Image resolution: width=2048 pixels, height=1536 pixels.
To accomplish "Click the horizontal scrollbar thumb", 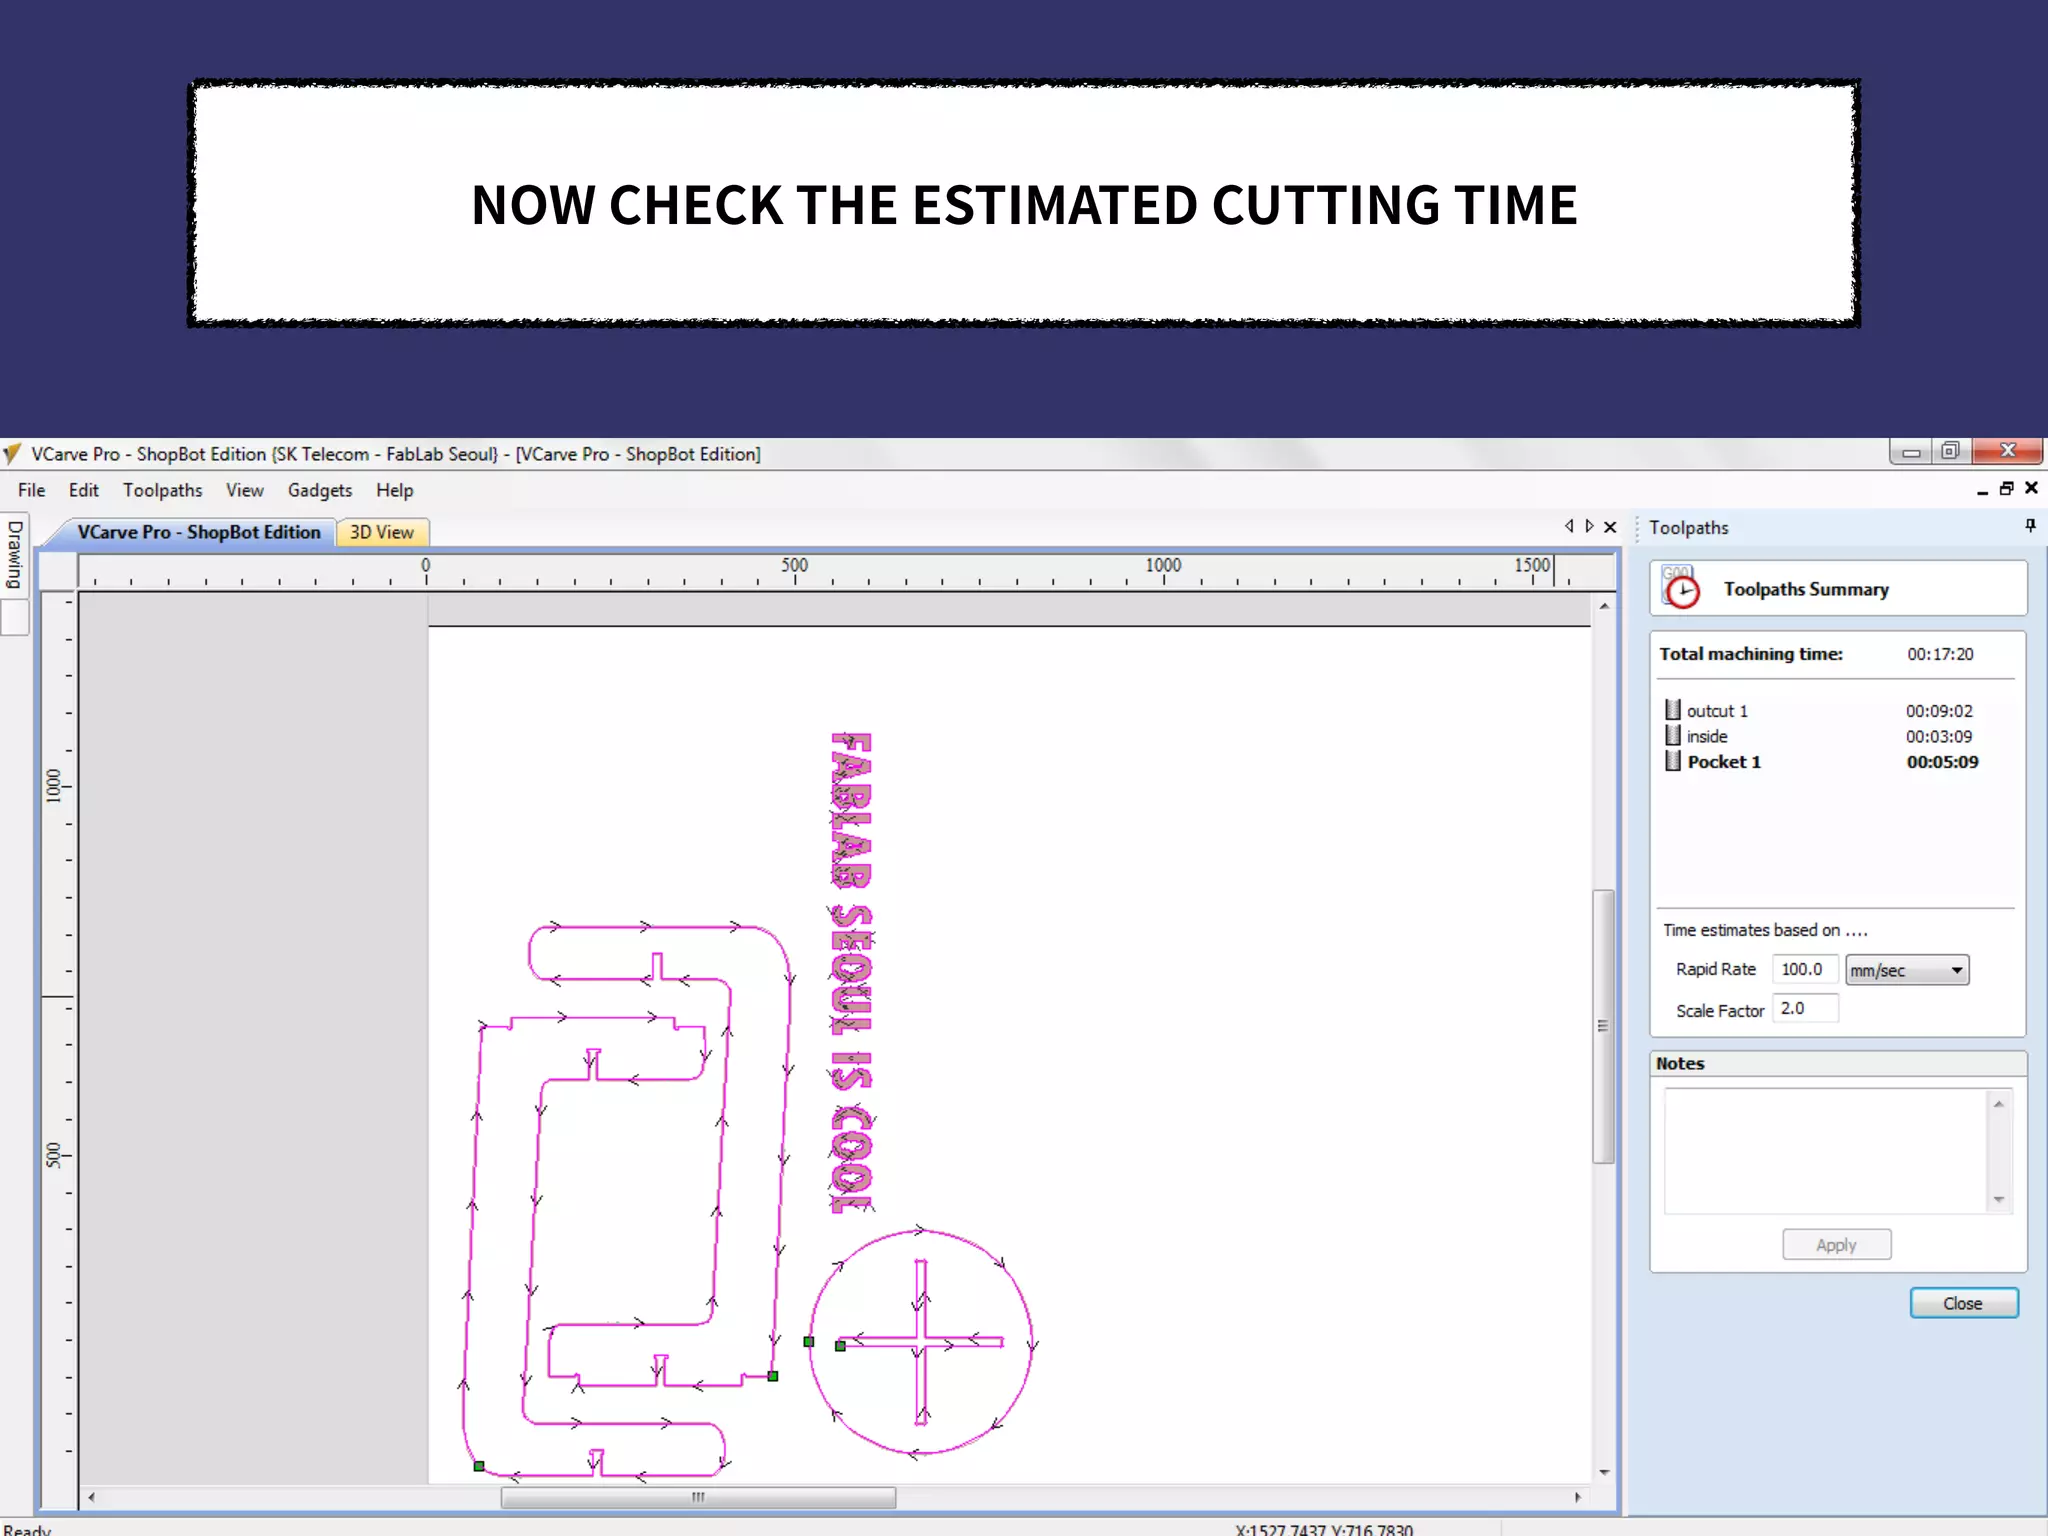I will tap(698, 1497).
